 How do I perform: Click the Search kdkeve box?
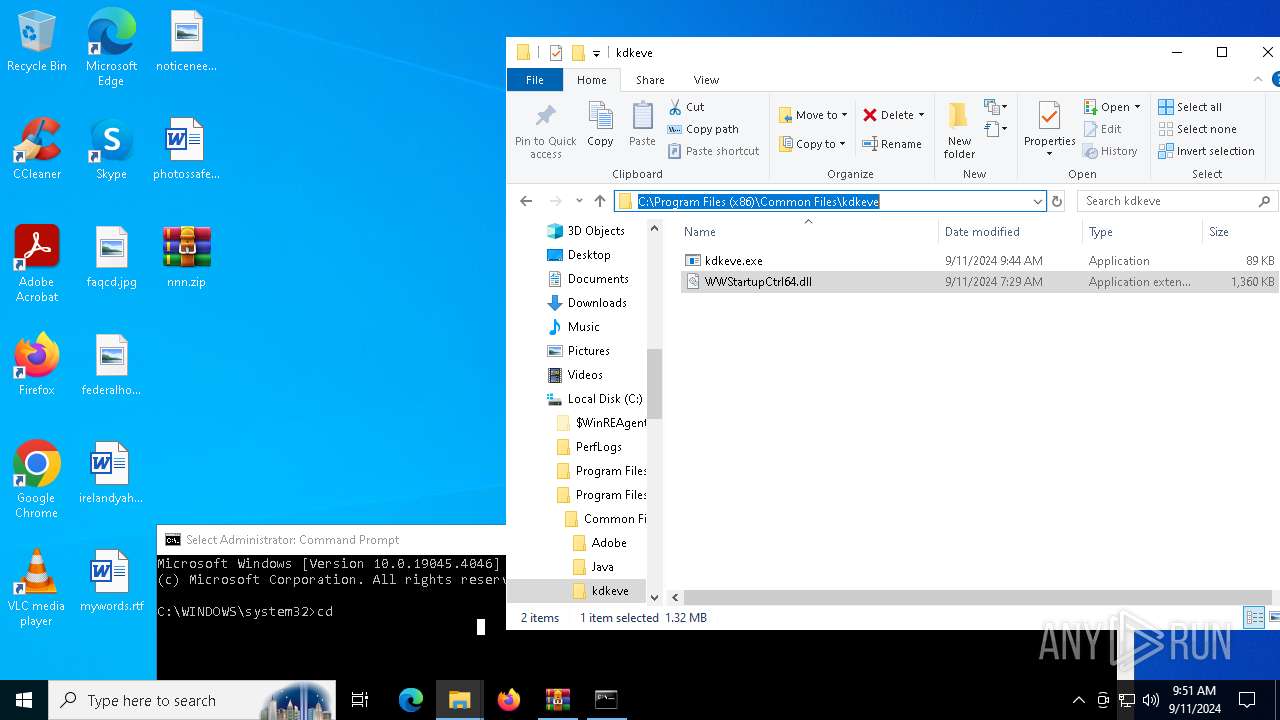coord(1178,201)
